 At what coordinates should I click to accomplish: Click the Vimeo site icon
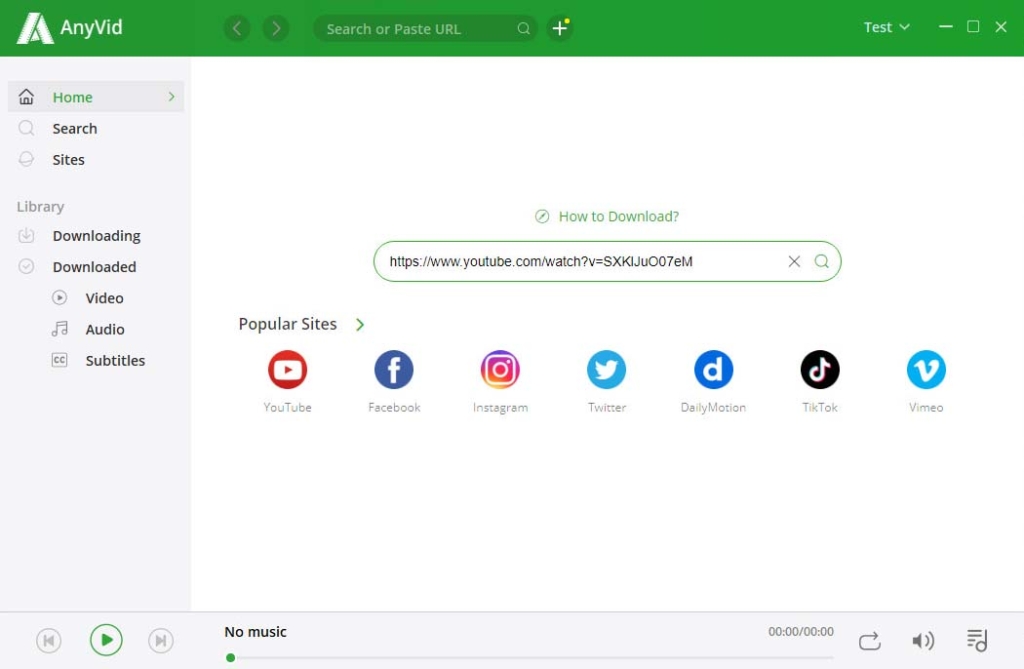926,370
